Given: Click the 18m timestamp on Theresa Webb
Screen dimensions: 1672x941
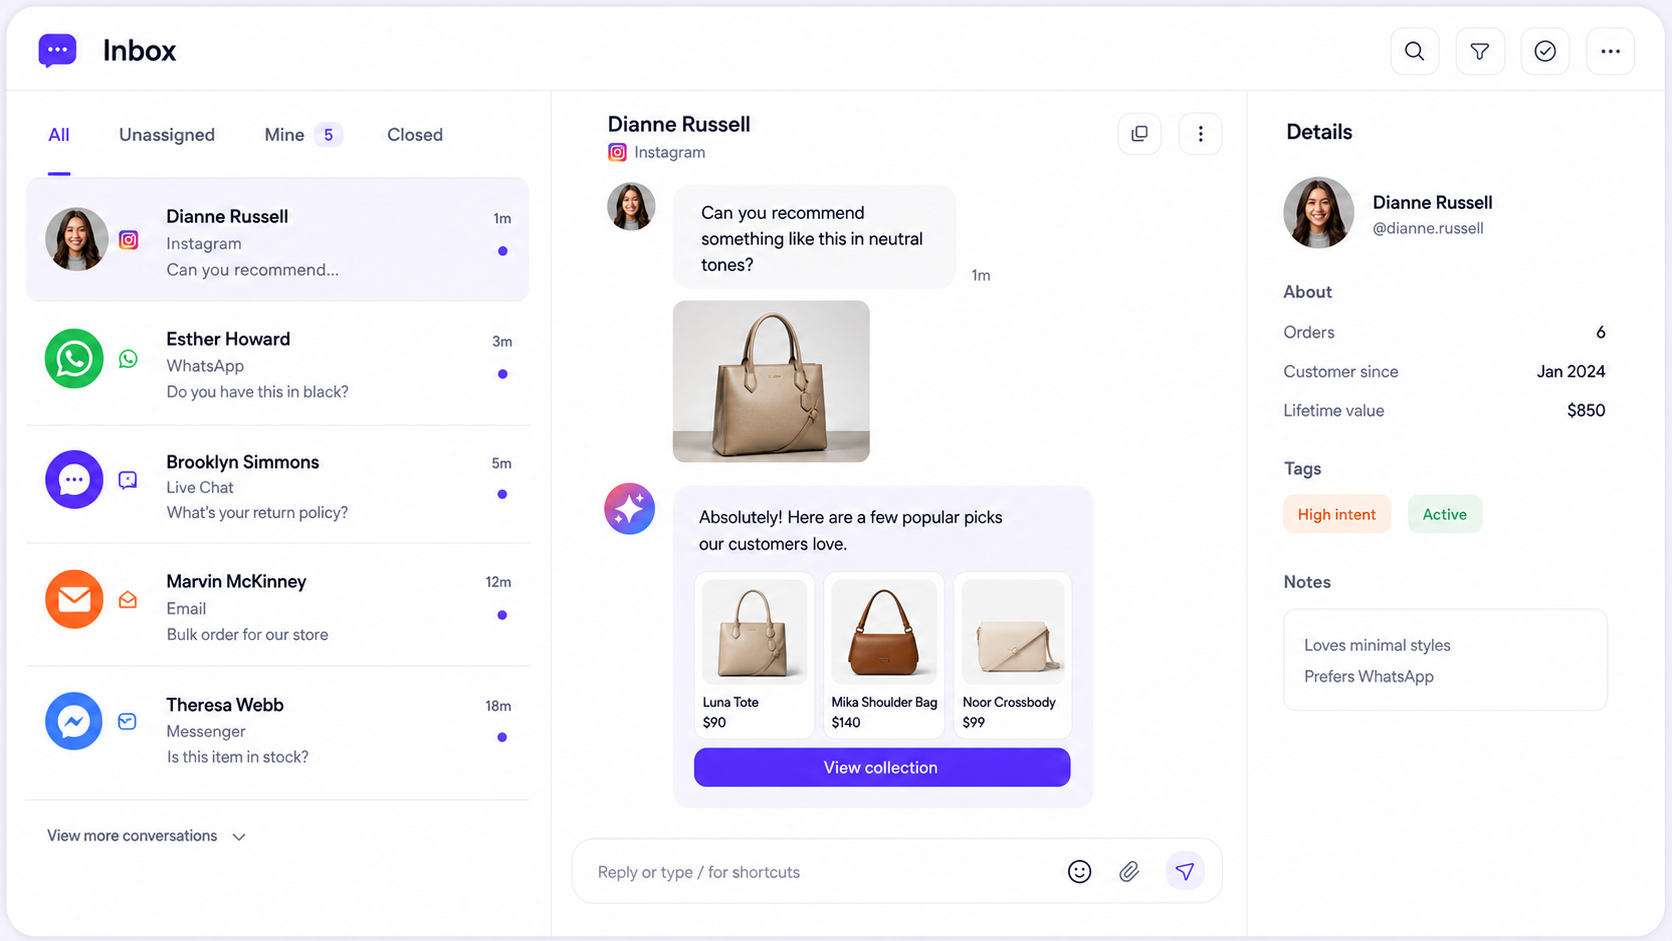Looking at the screenshot, I should point(498,706).
